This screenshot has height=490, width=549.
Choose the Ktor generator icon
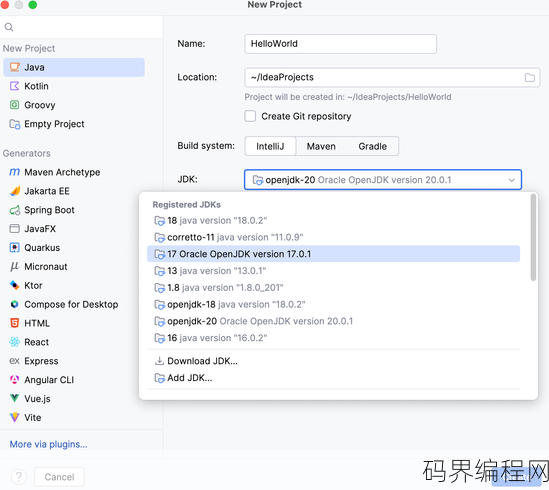point(14,285)
